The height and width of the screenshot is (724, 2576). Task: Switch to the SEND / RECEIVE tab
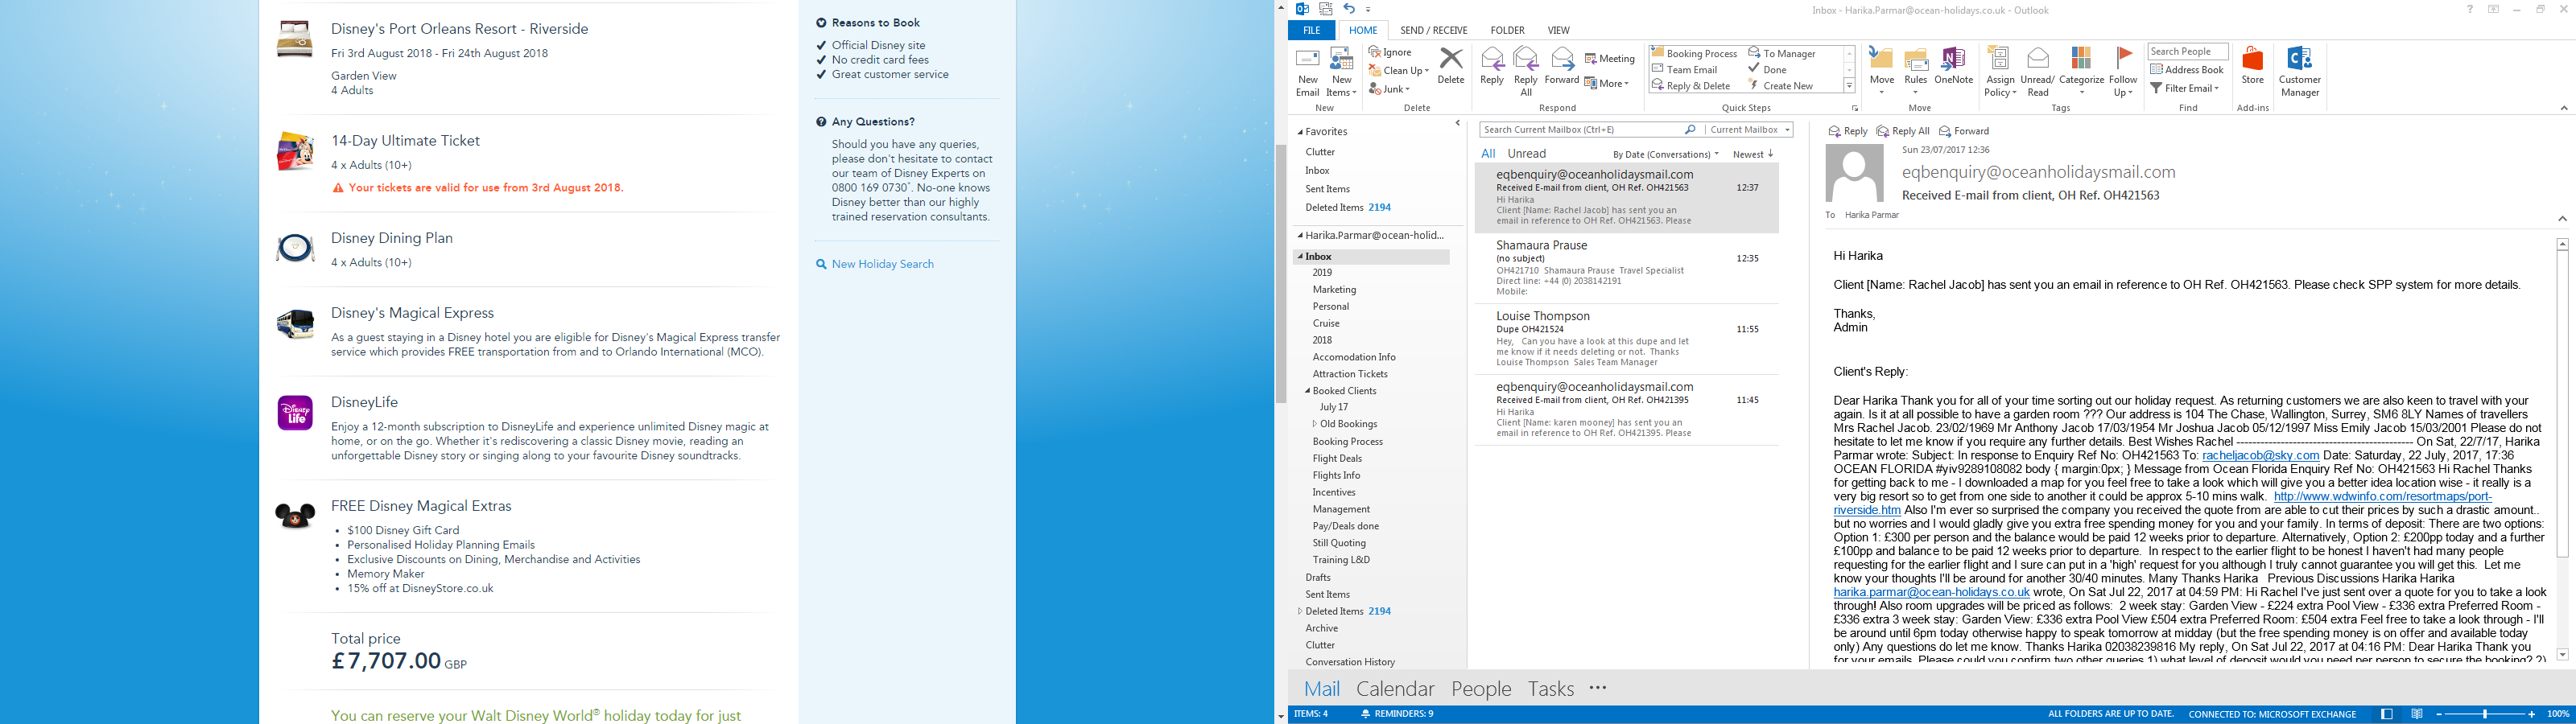click(x=1434, y=30)
